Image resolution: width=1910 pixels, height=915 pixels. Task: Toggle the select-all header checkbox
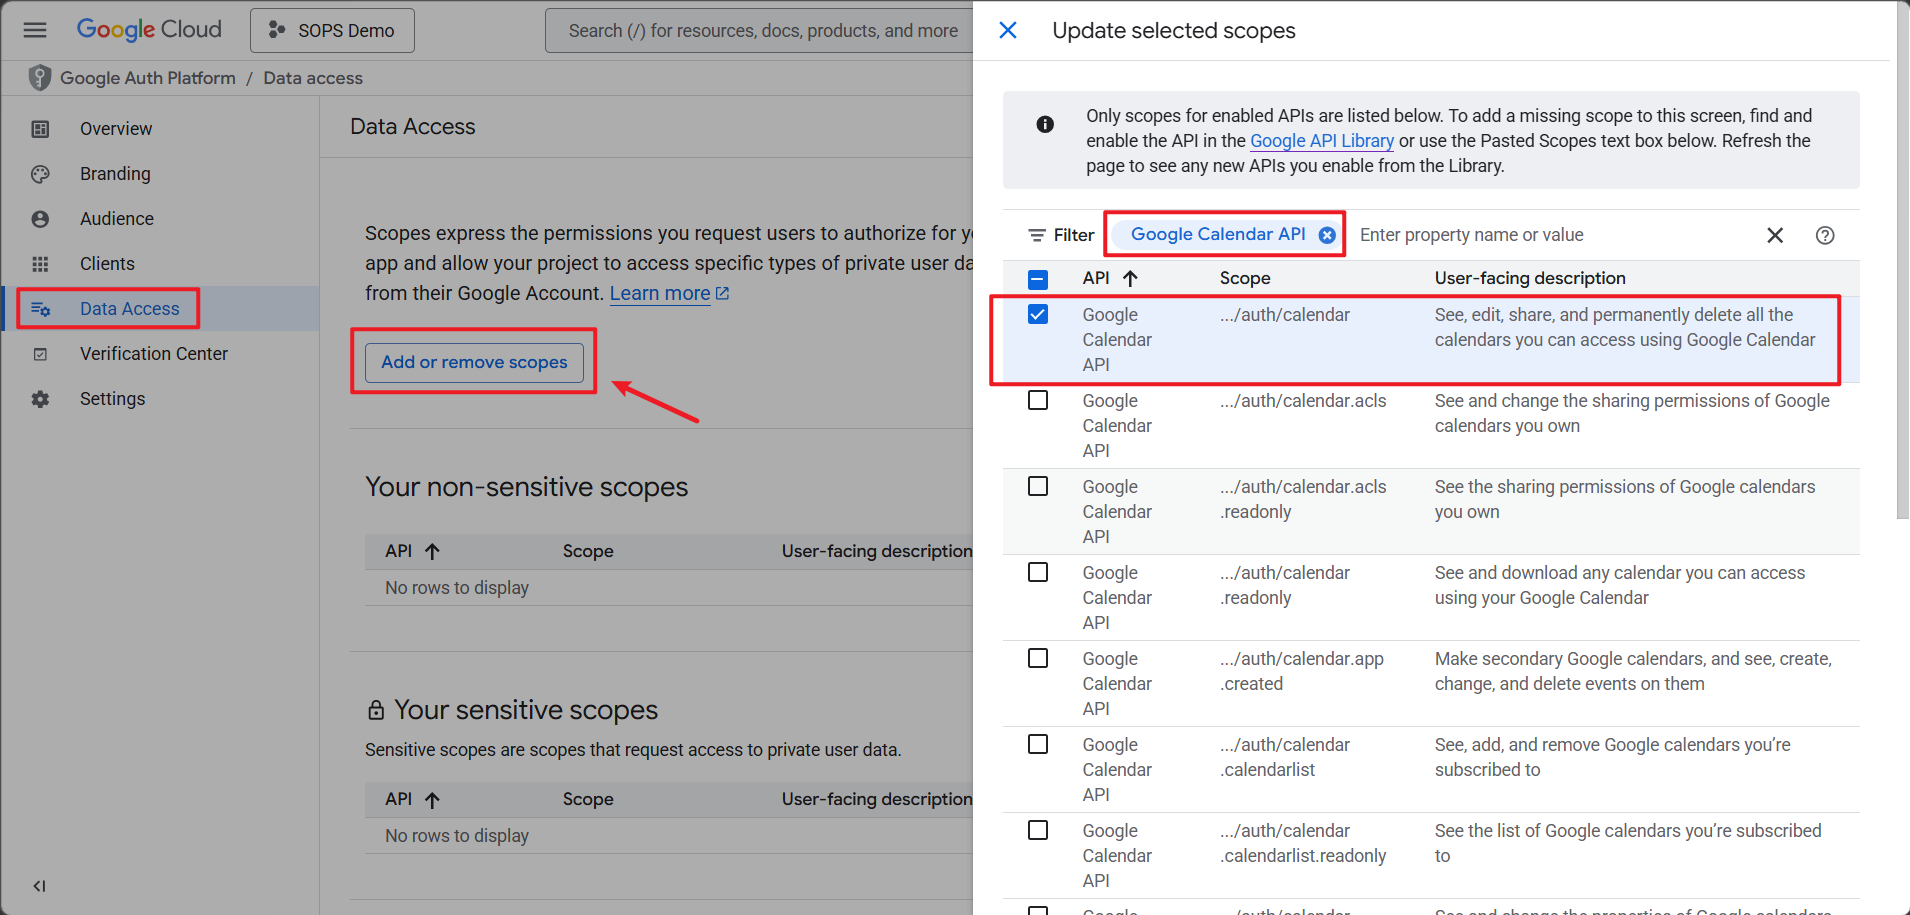click(x=1038, y=279)
